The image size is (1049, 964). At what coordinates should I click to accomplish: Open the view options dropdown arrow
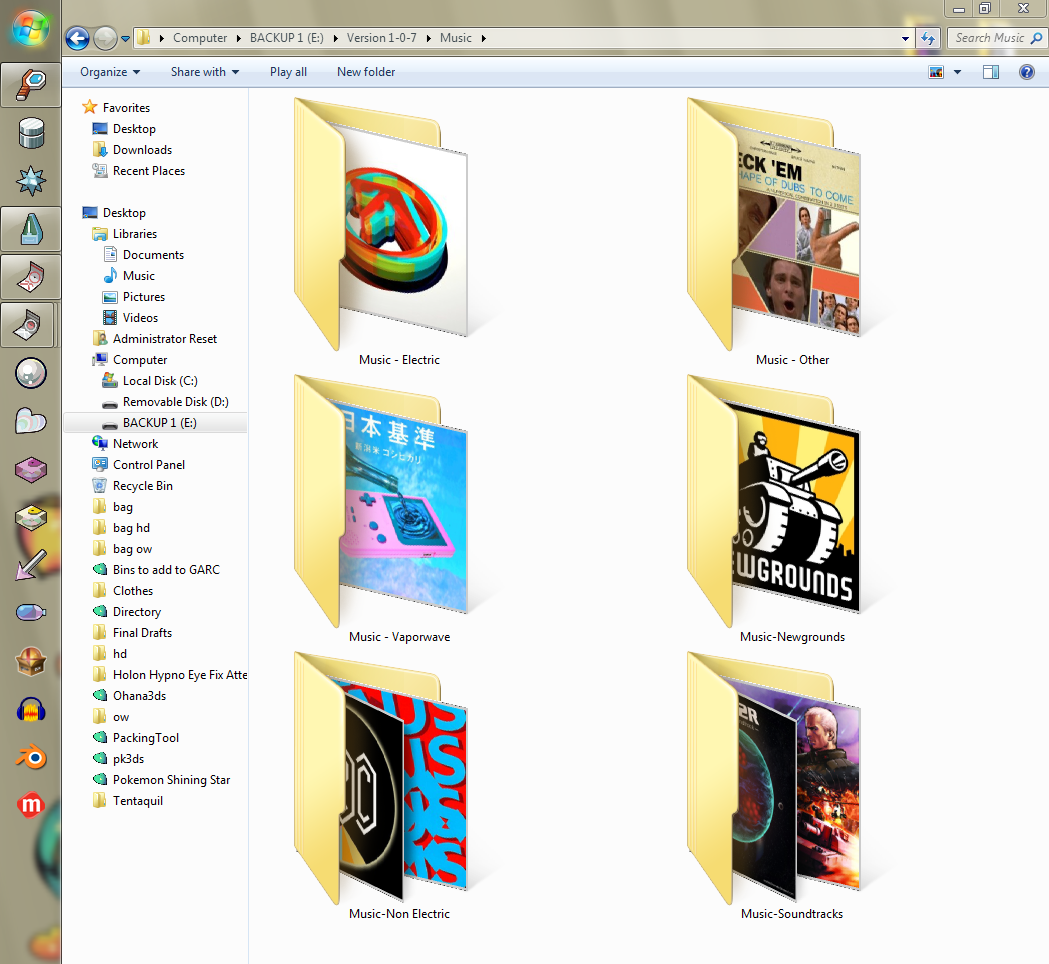pyautogui.click(x=957, y=72)
